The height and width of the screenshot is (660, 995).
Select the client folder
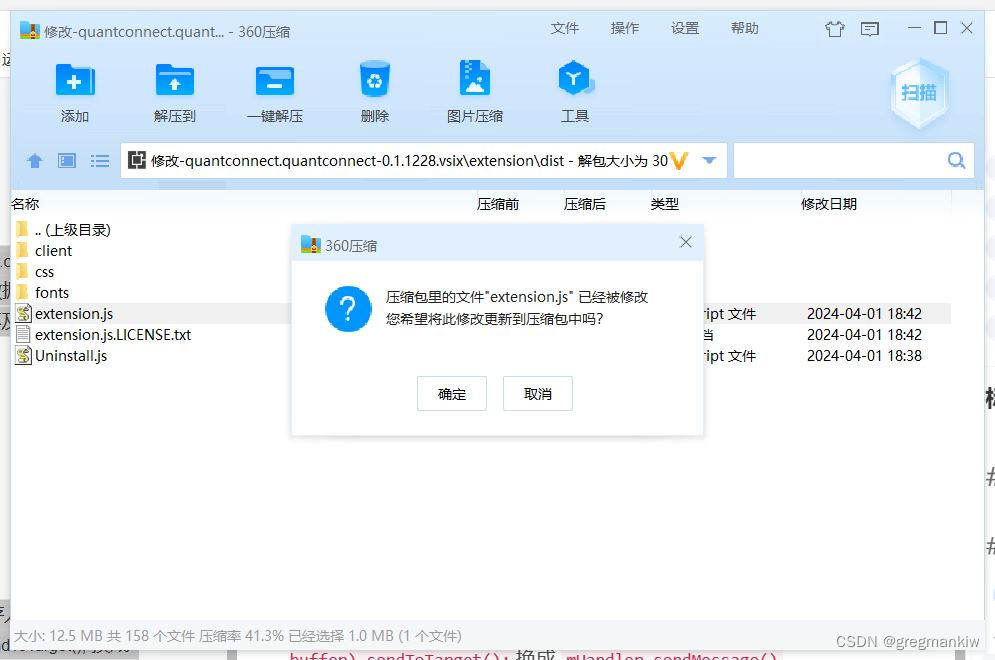coord(44,251)
